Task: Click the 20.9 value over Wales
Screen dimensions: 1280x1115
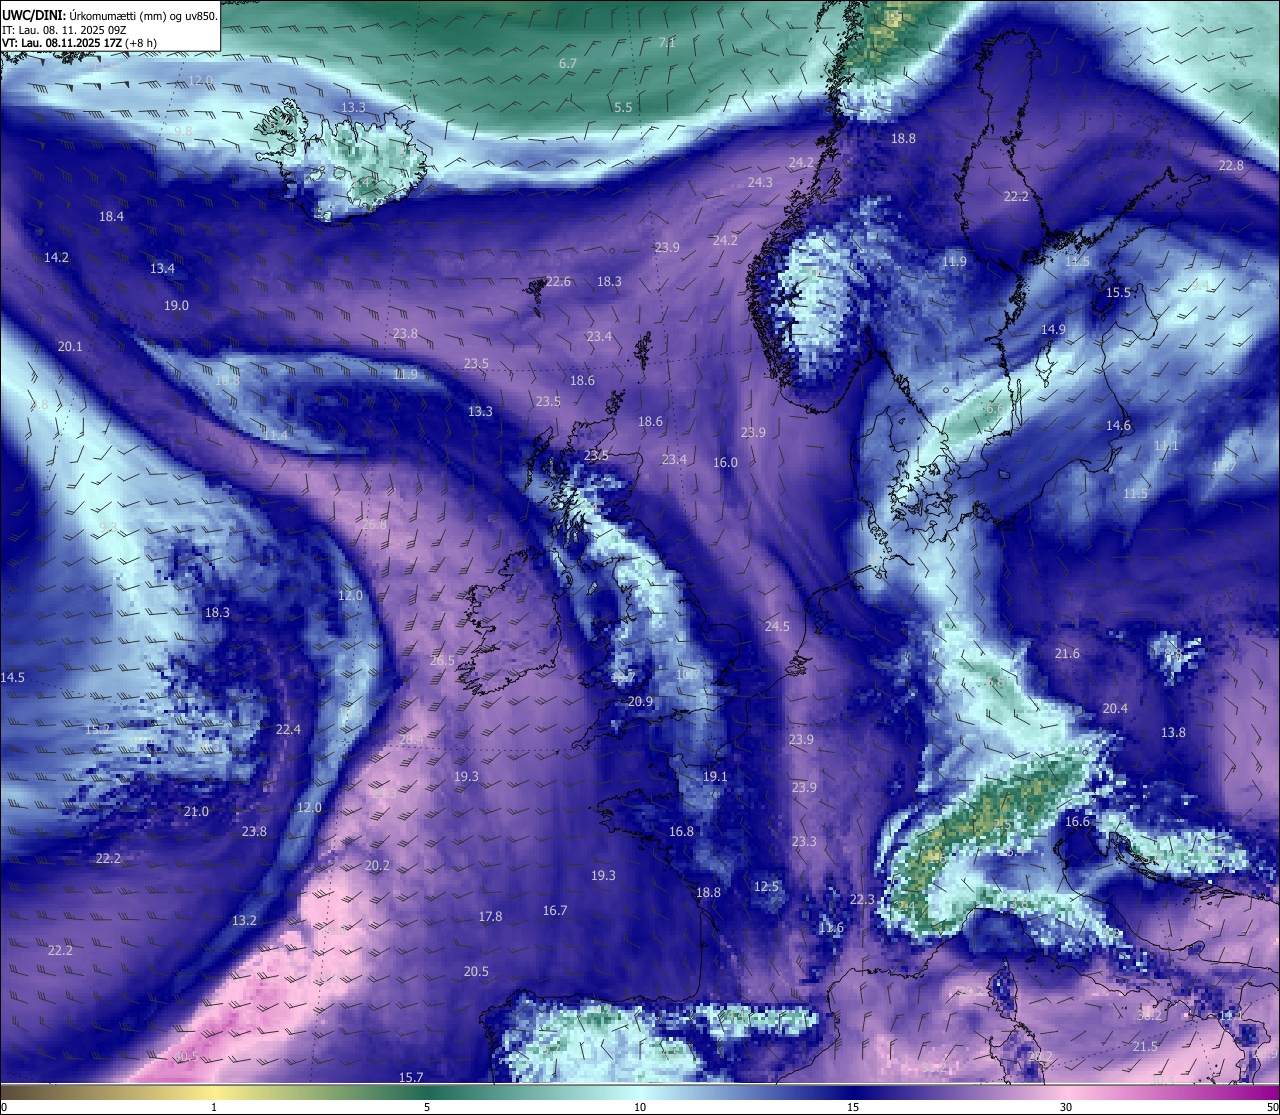Action: (x=640, y=701)
